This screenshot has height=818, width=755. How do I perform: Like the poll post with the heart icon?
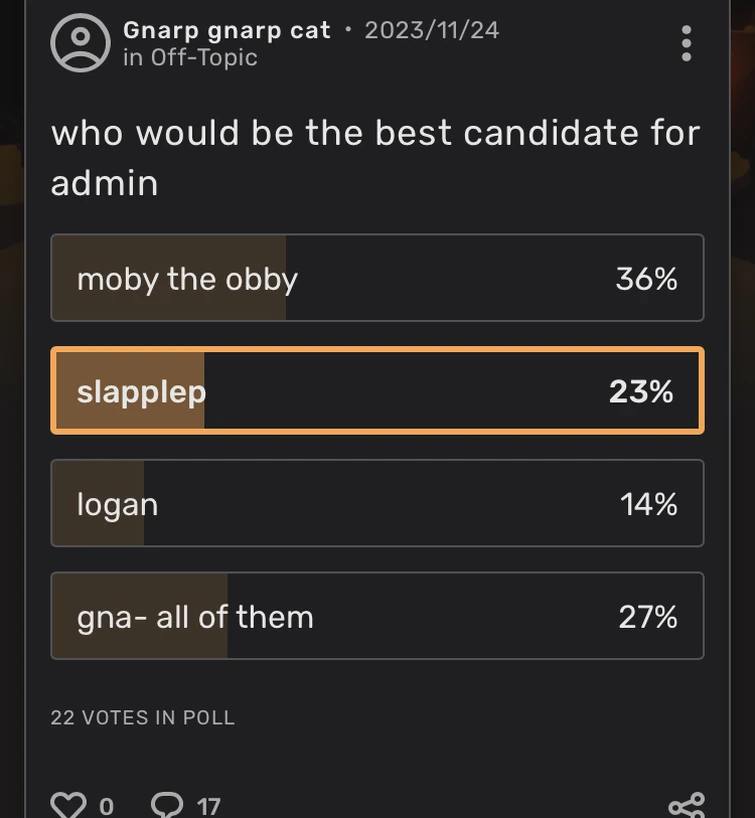point(66,802)
